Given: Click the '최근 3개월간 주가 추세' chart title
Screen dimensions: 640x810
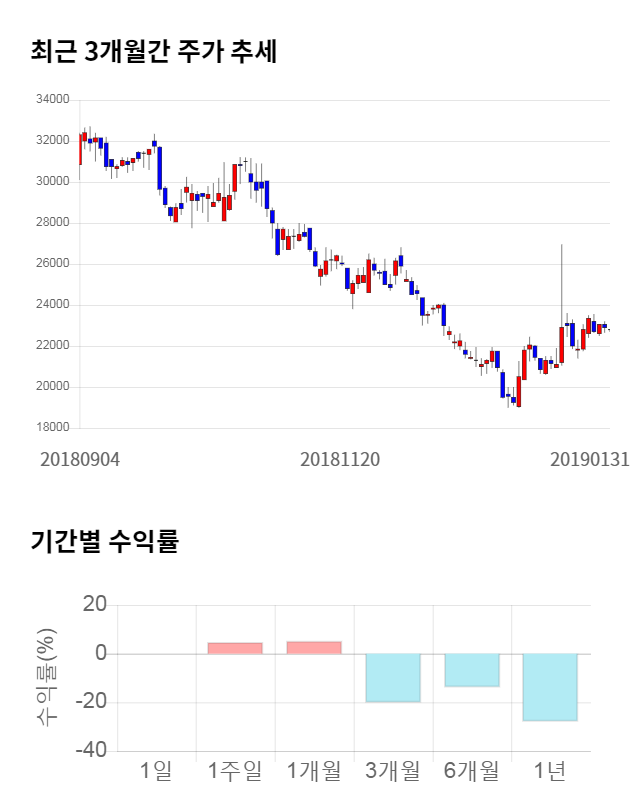Looking at the screenshot, I should (x=153, y=52).
